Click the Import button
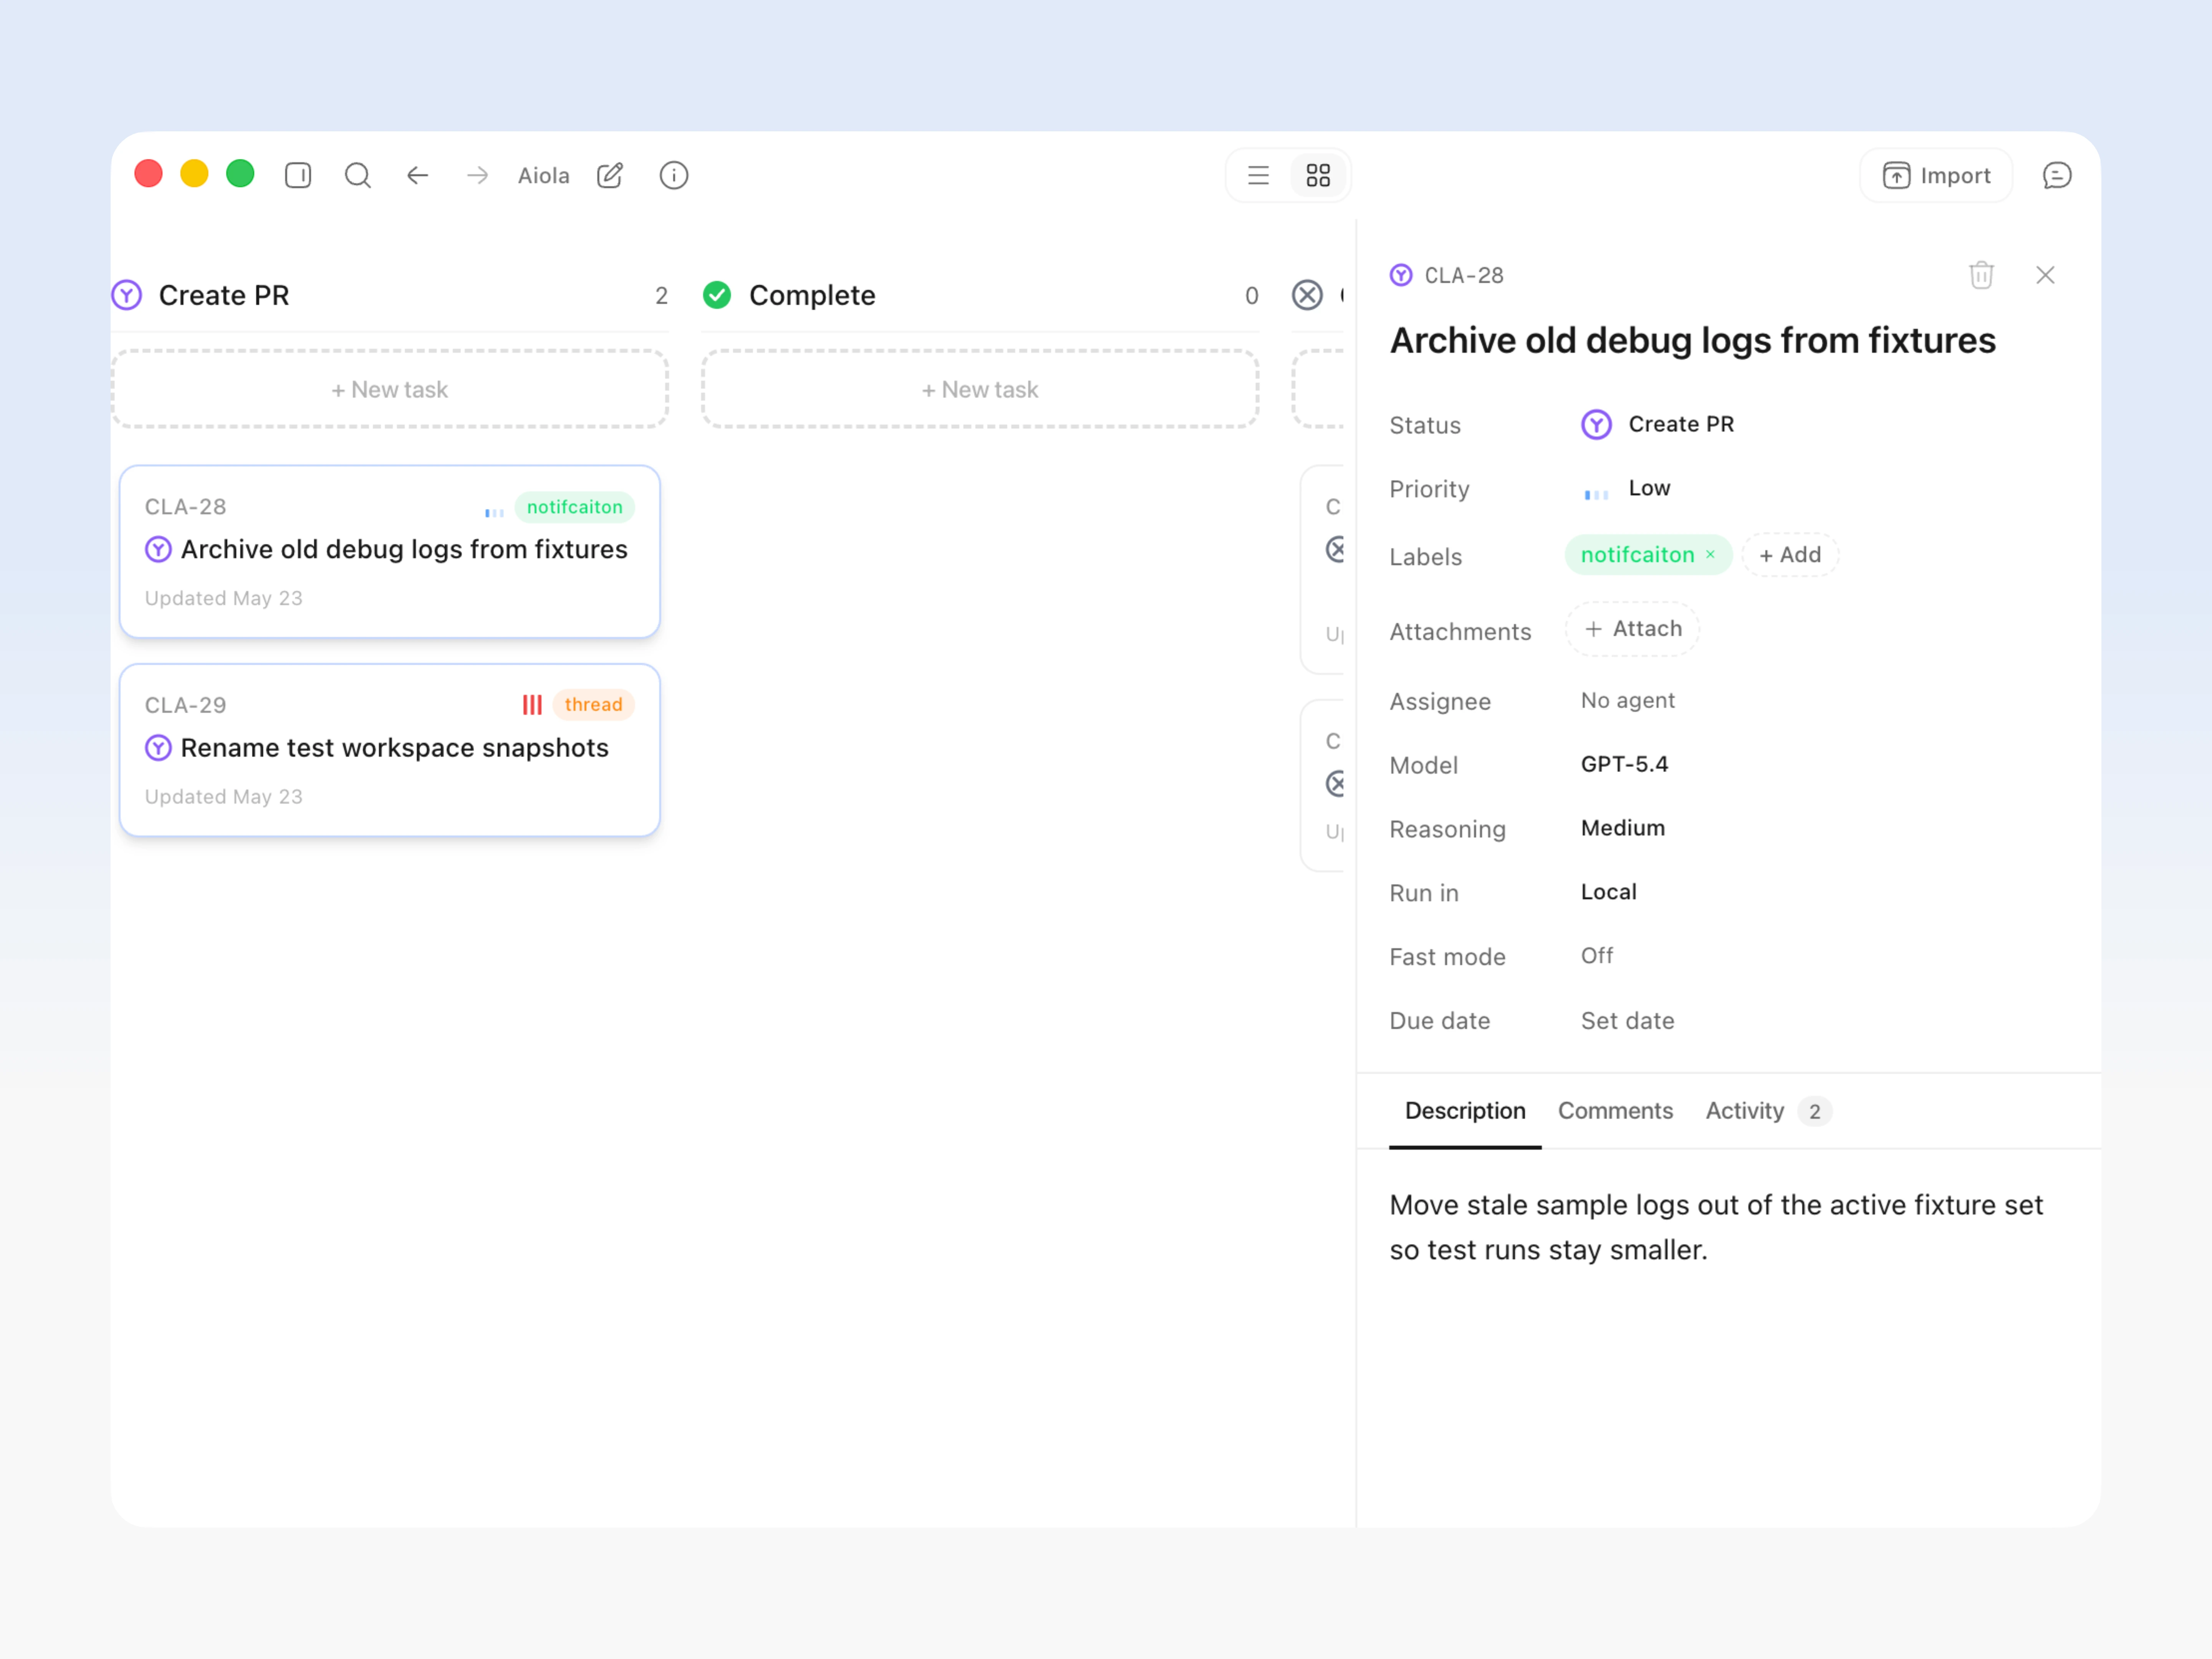Screen dimensions: 2212x1659 pos(1936,175)
